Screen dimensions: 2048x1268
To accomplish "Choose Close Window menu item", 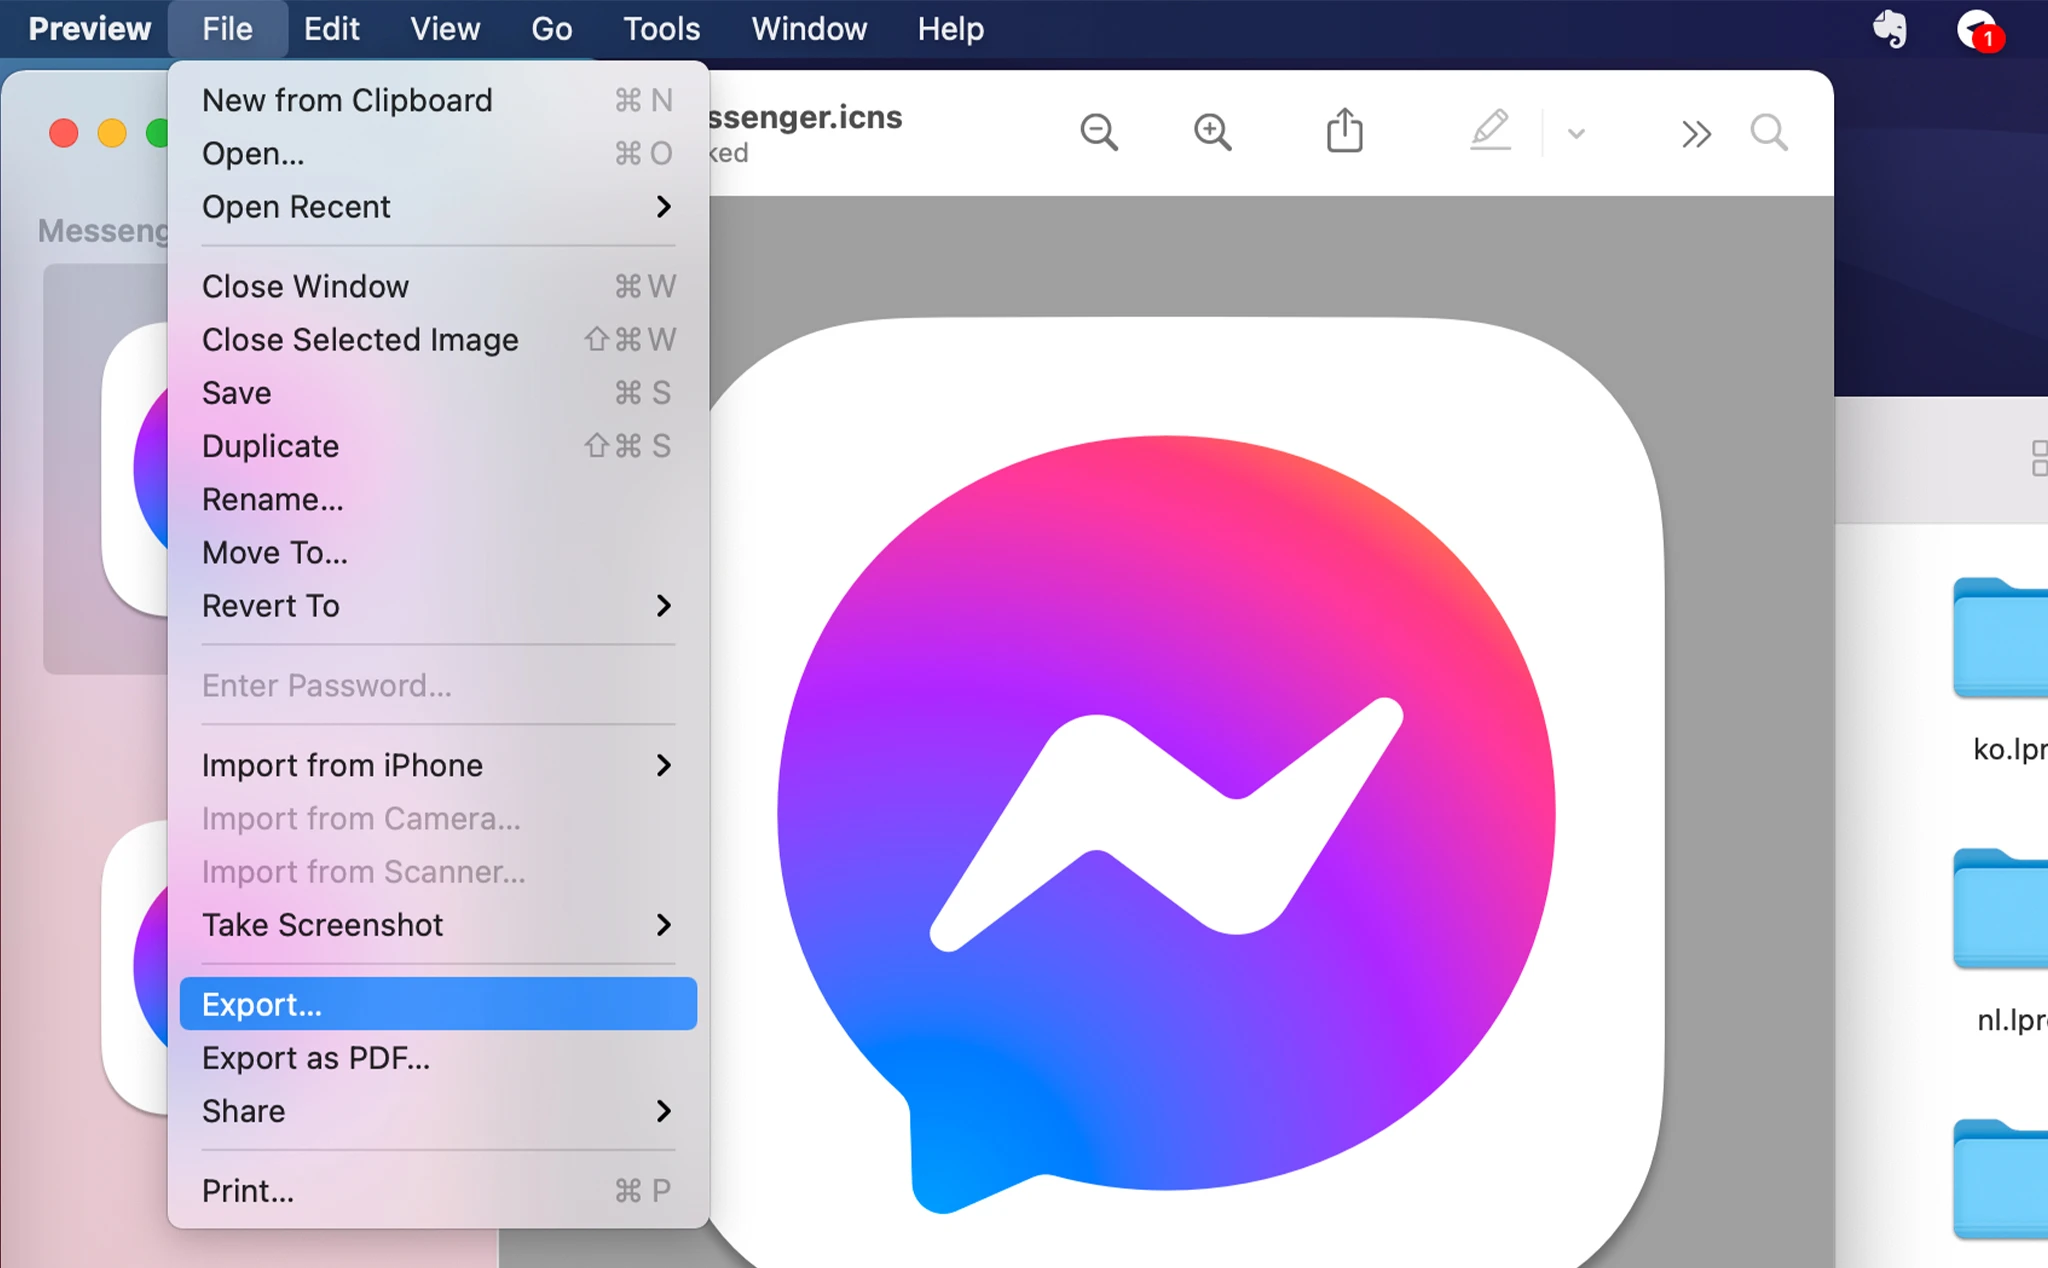I will tap(438, 286).
